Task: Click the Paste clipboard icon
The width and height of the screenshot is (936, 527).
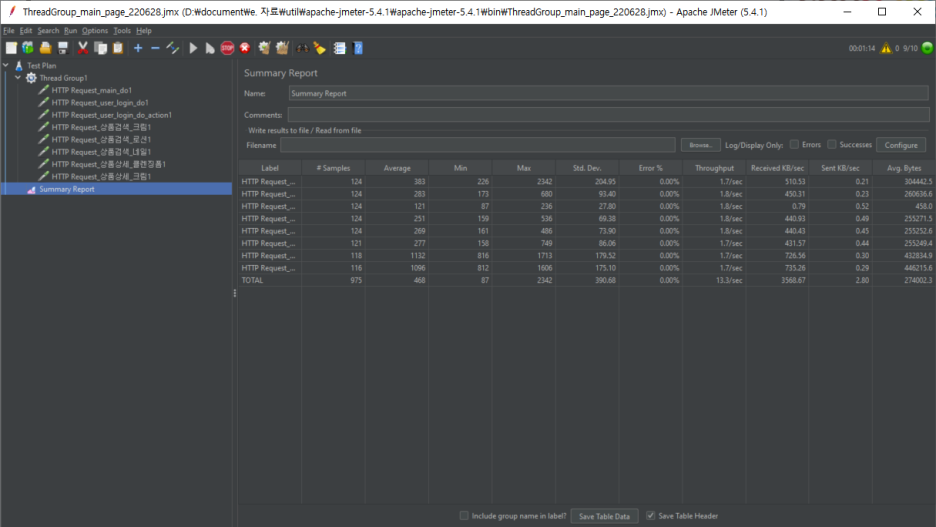Action: point(118,48)
